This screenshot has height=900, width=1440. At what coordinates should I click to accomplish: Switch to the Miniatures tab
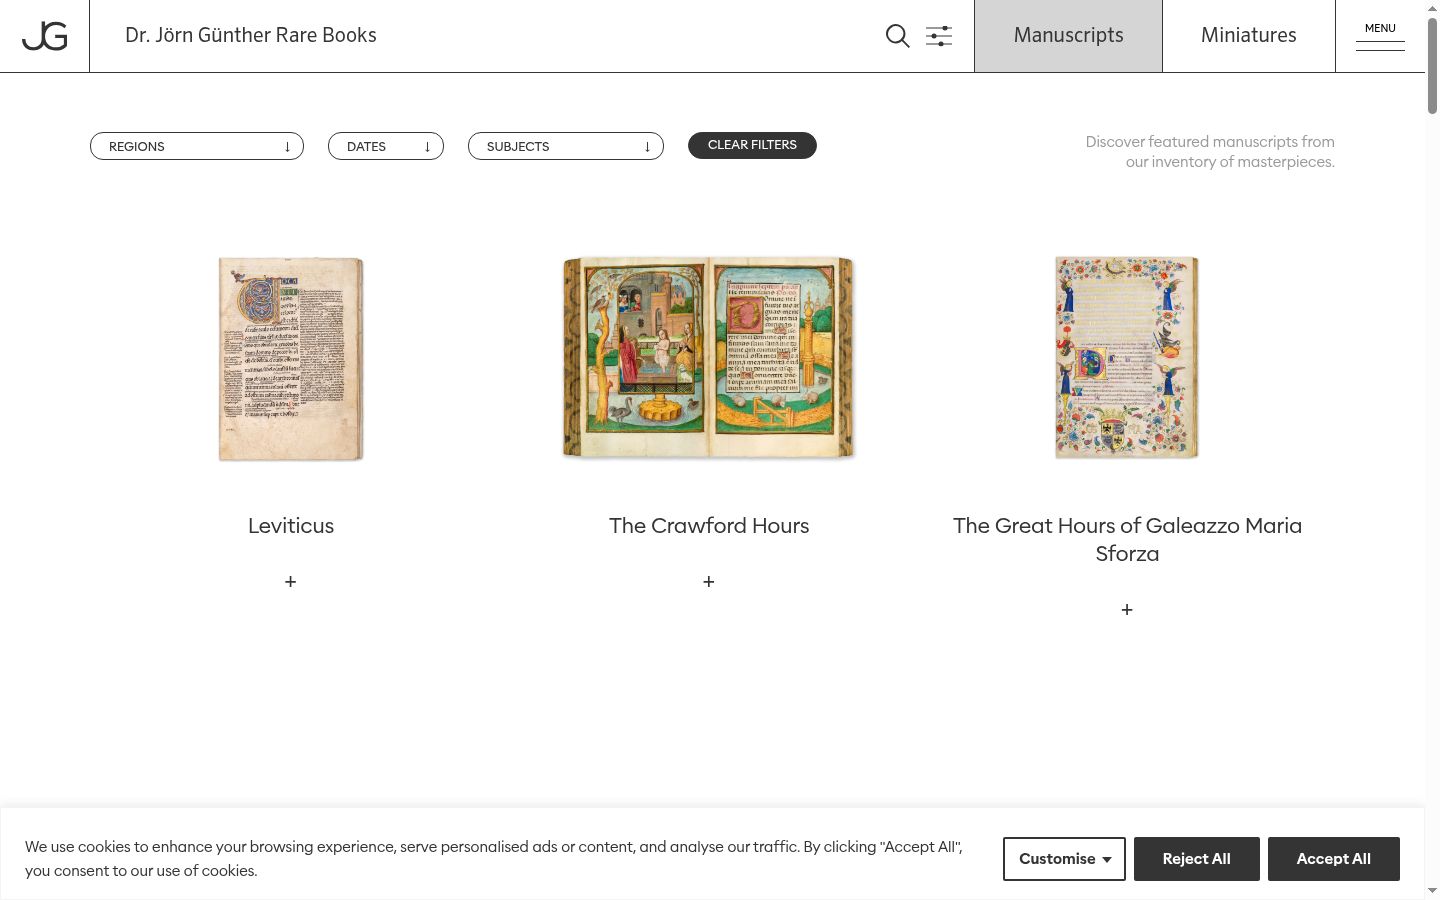pos(1249,36)
